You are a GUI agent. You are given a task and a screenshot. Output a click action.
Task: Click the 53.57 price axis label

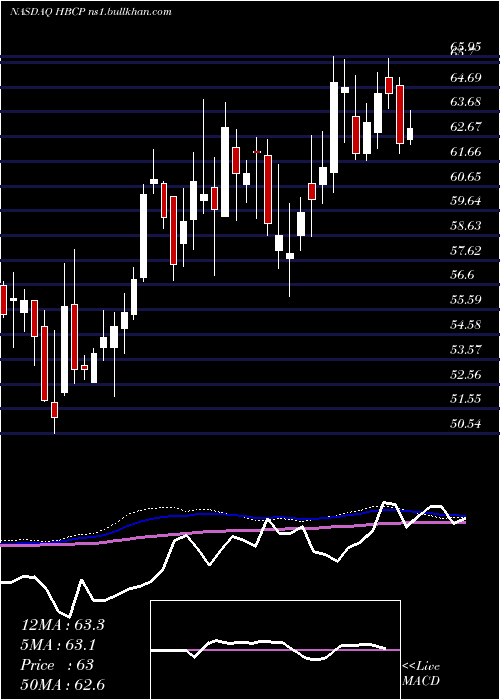[466, 350]
